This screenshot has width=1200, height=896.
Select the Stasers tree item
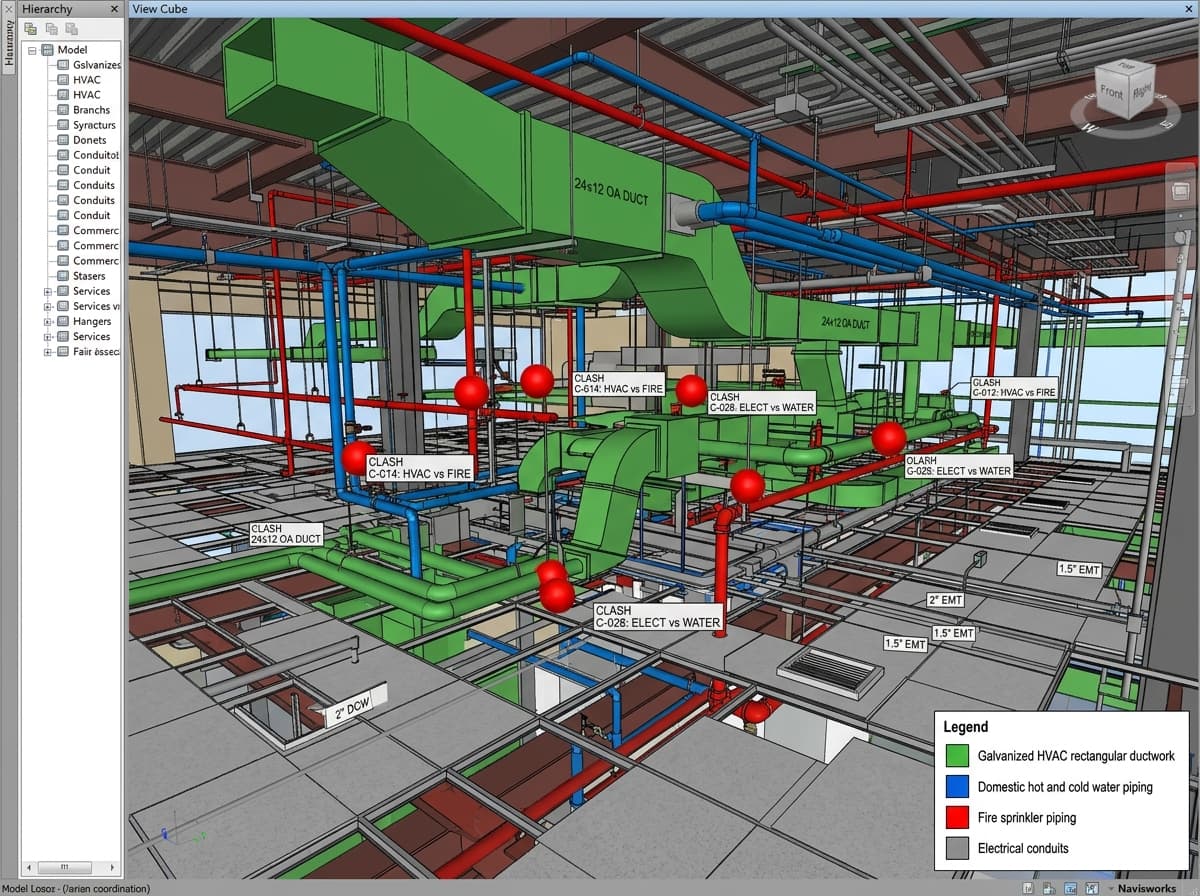[89, 276]
